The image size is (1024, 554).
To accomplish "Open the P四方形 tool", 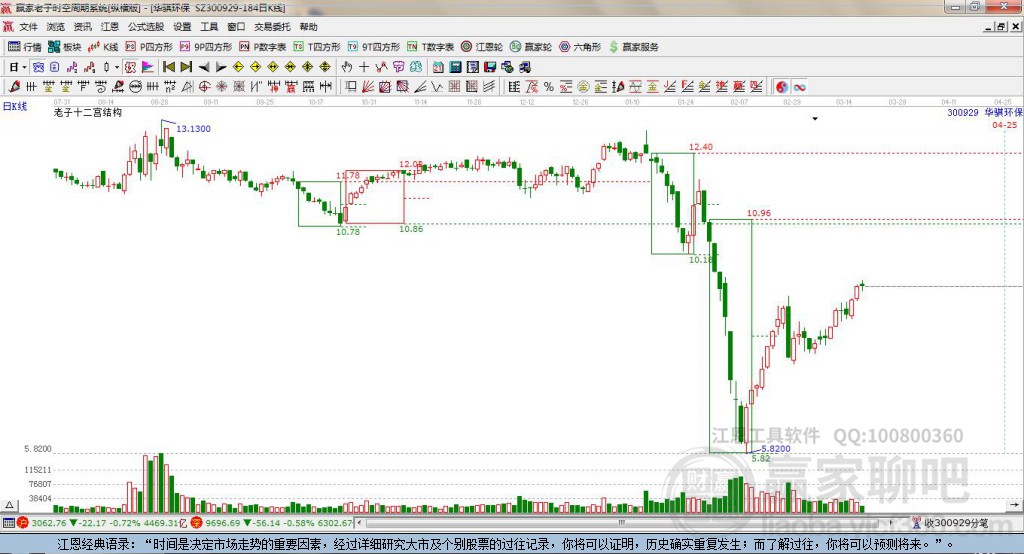I will click(149, 47).
